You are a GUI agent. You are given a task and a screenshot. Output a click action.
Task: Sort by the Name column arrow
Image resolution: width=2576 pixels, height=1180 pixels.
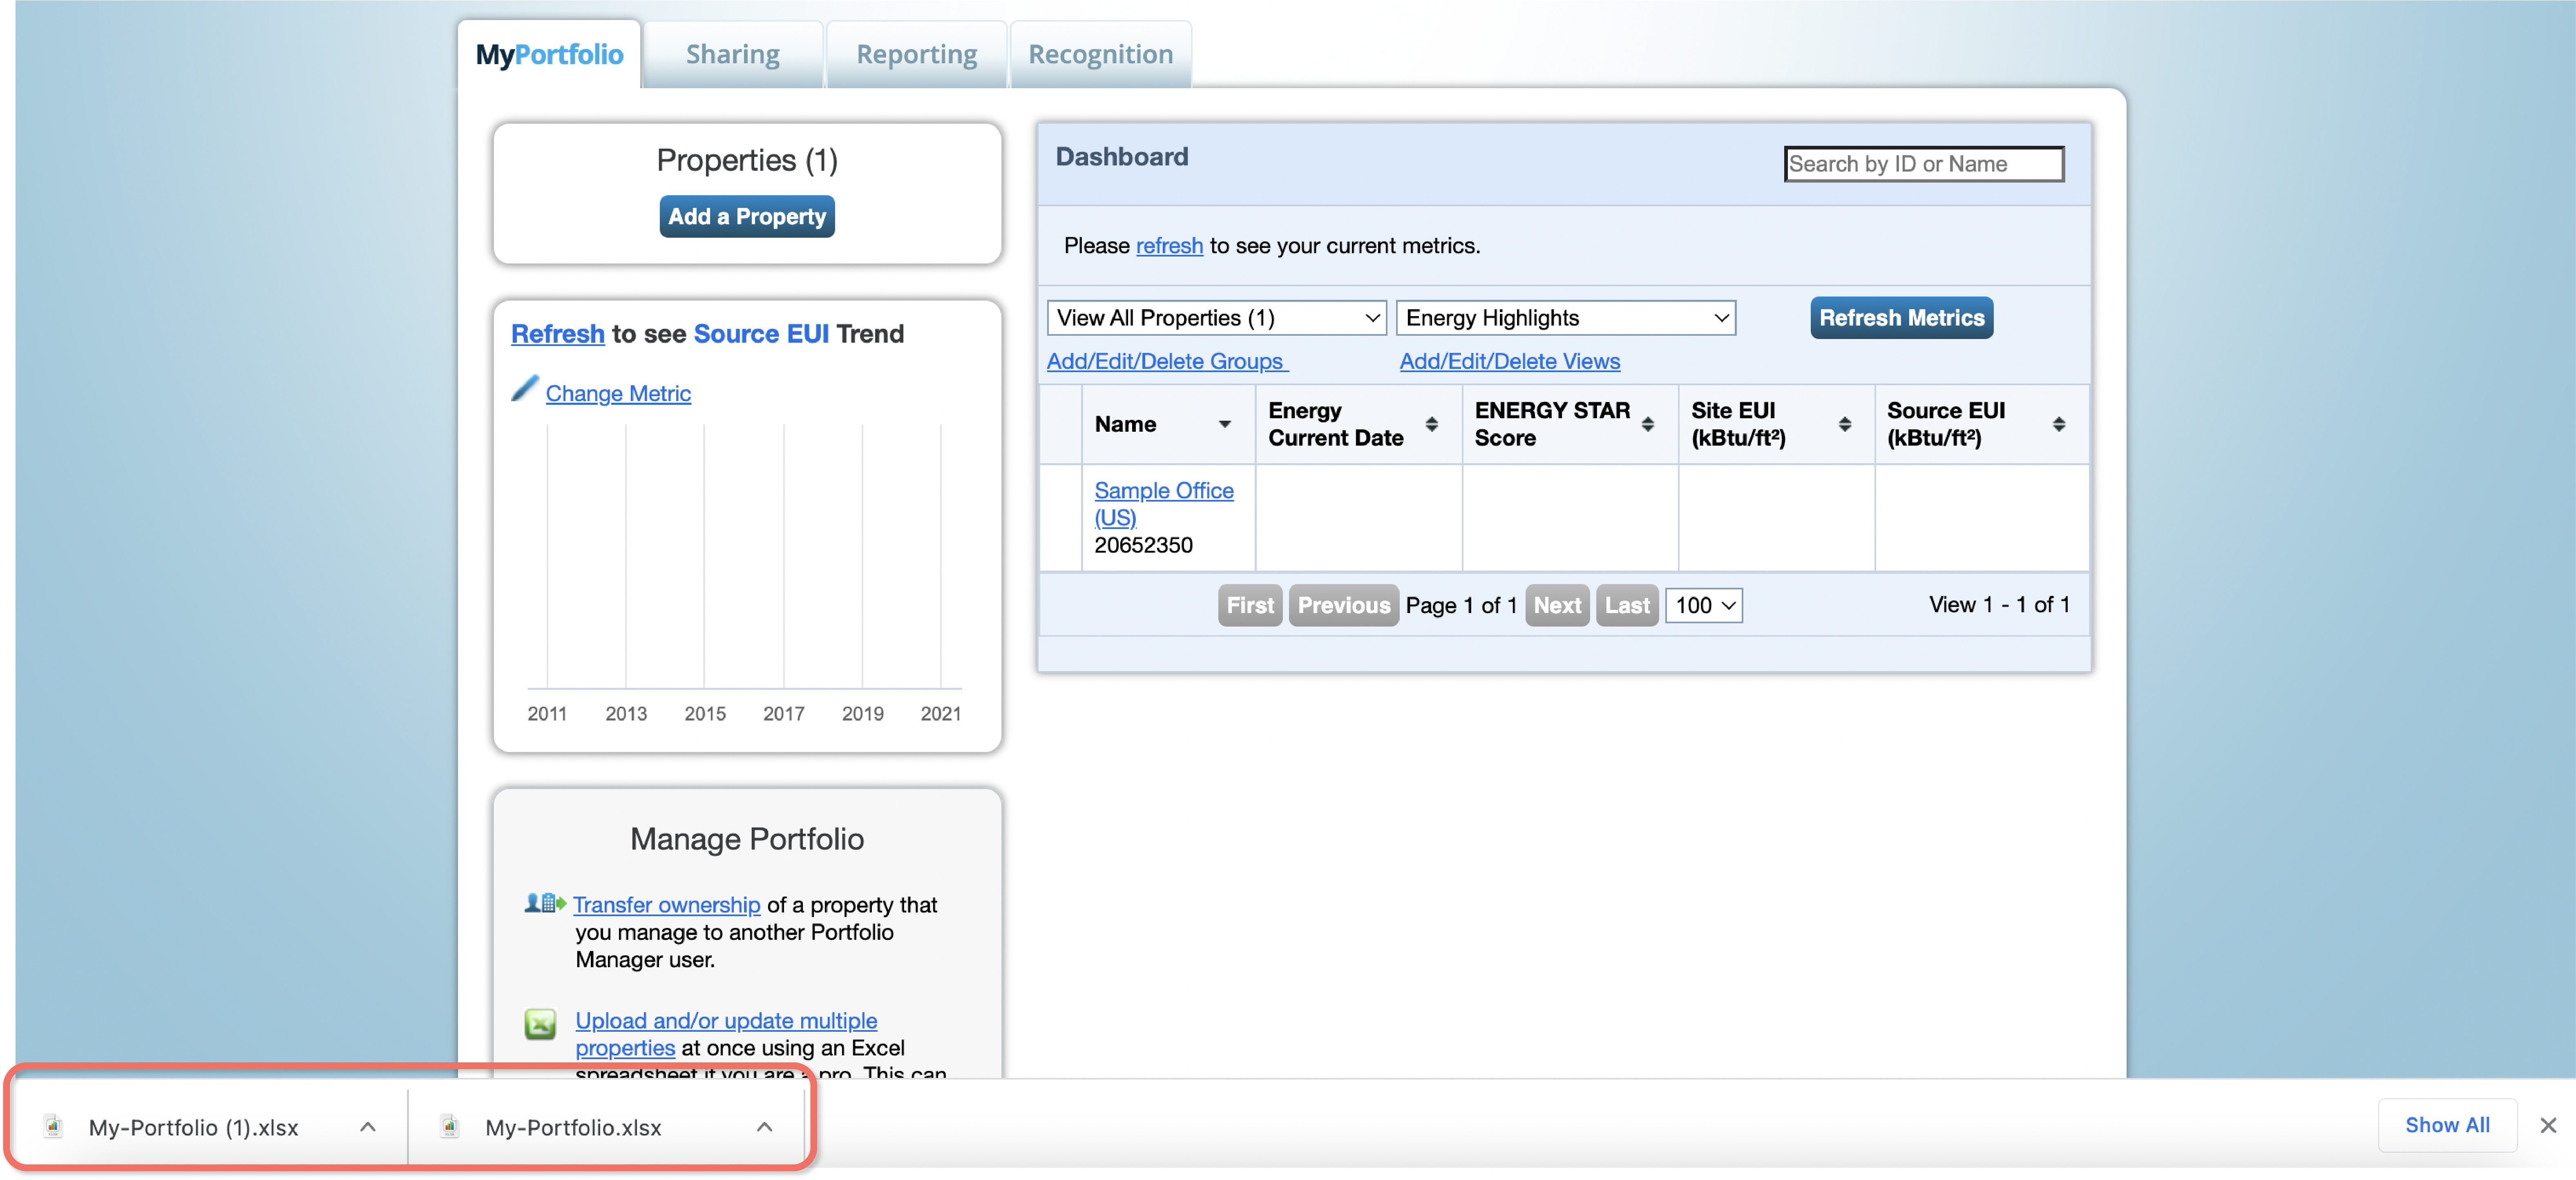pos(1224,424)
